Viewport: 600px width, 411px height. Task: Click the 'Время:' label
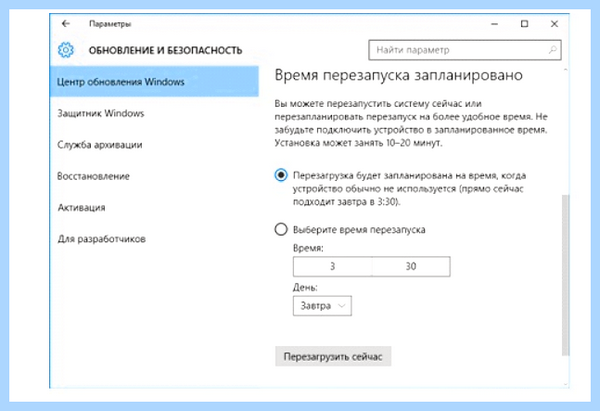[x=308, y=248]
